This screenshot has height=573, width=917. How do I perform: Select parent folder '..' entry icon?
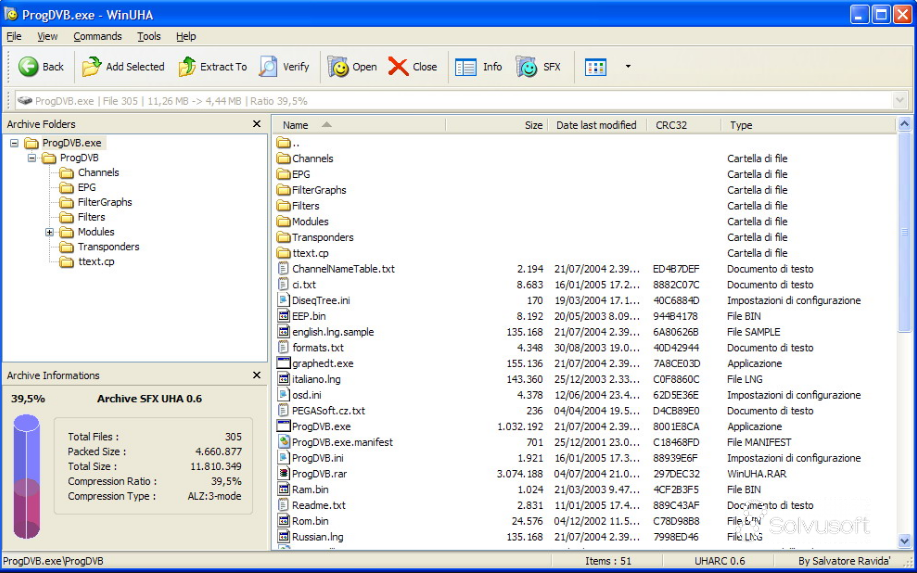284,143
